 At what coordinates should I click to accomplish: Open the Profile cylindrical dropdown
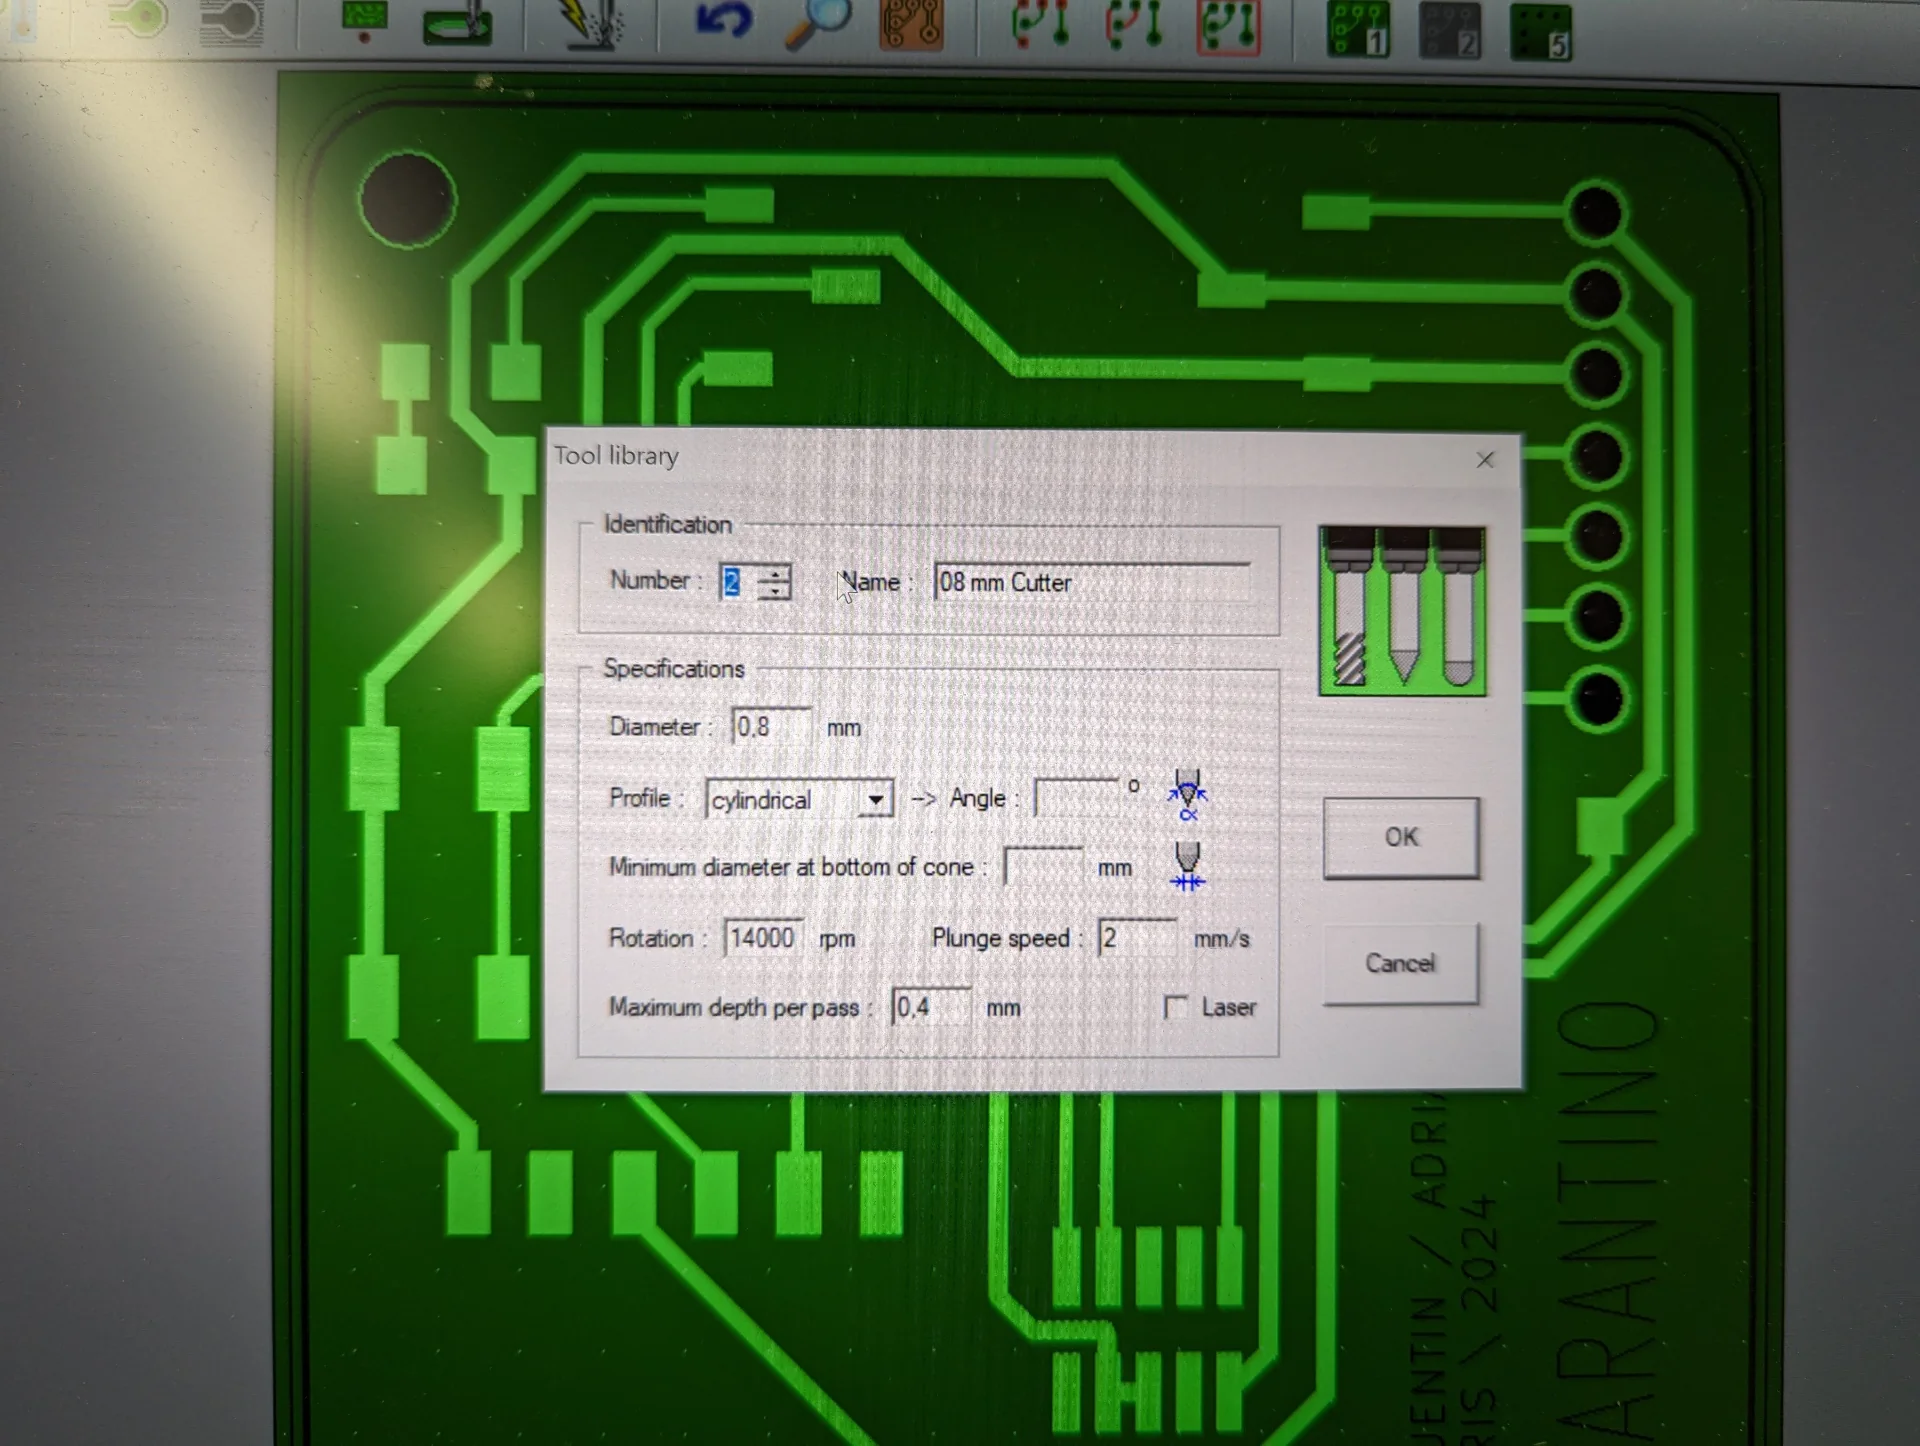pyautogui.click(x=875, y=800)
